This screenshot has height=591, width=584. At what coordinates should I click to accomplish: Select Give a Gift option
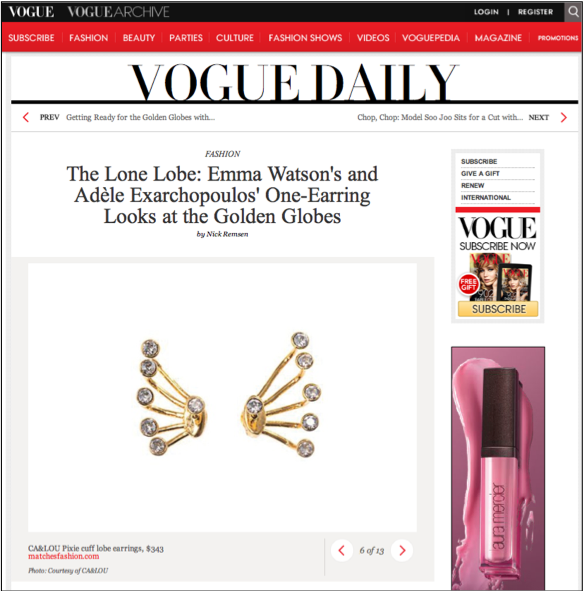(480, 173)
